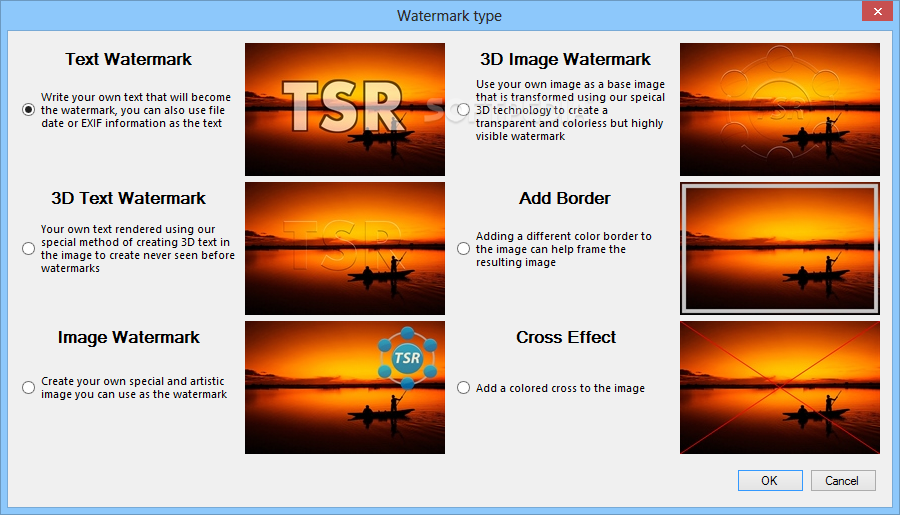Confirm selection with the OK button
The image size is (900, 515).
point(770,481)
